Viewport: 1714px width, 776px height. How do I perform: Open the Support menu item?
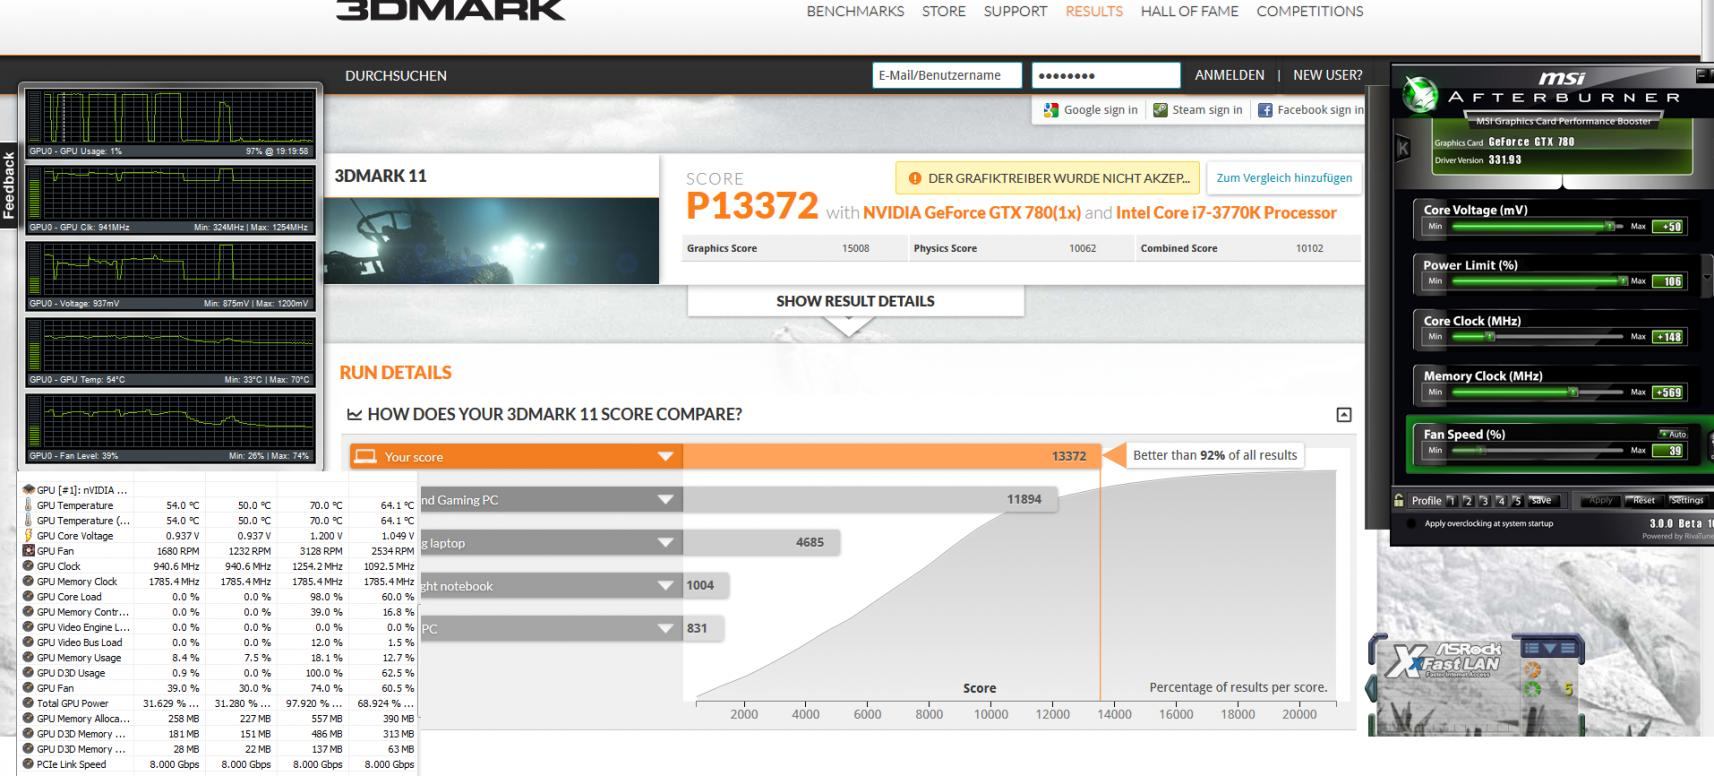1015,11
